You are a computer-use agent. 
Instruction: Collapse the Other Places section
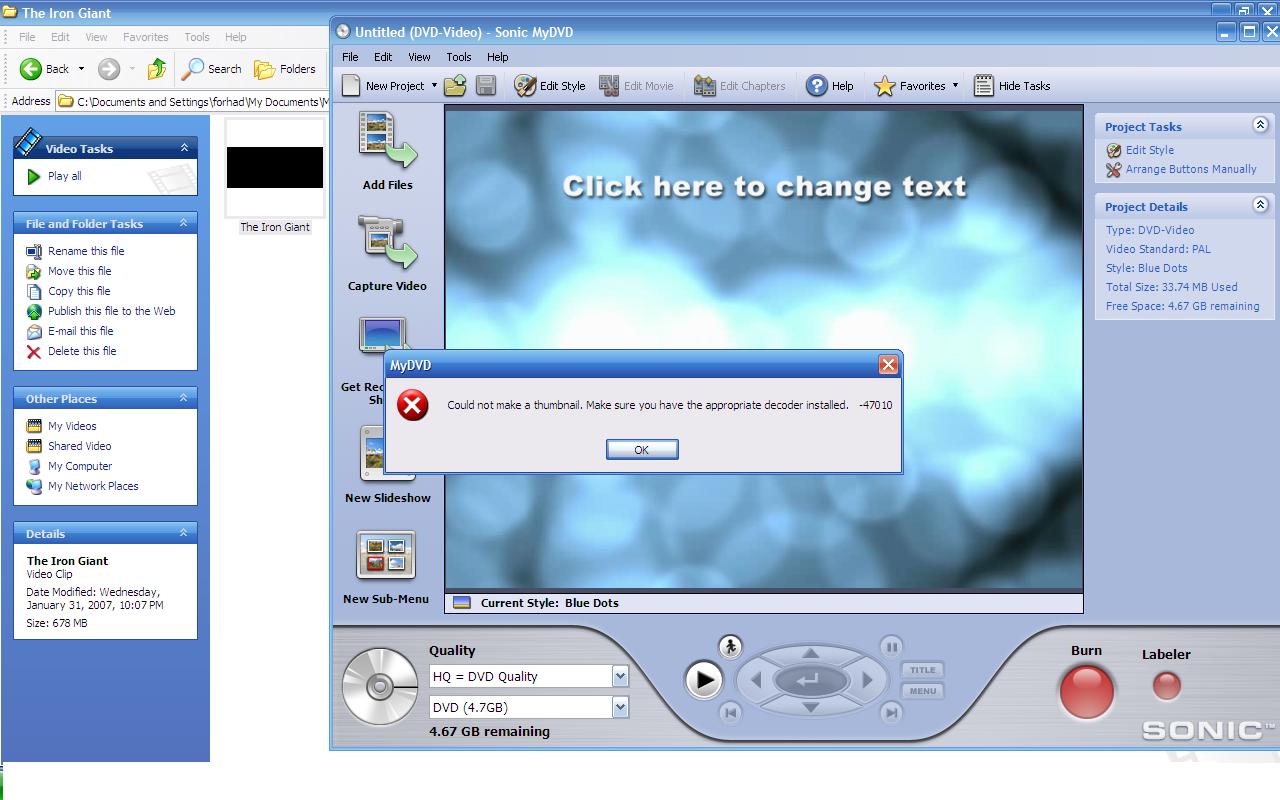(x=184, y=398)
